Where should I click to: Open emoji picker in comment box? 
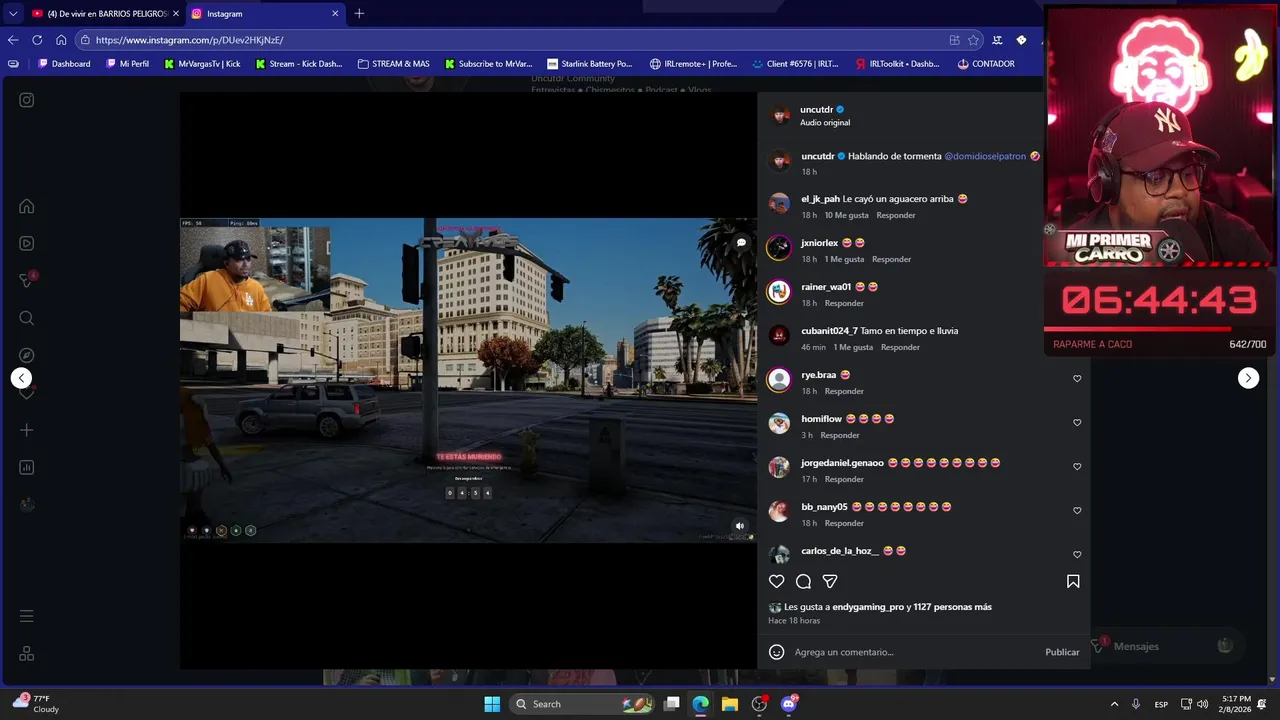(776, 652)
